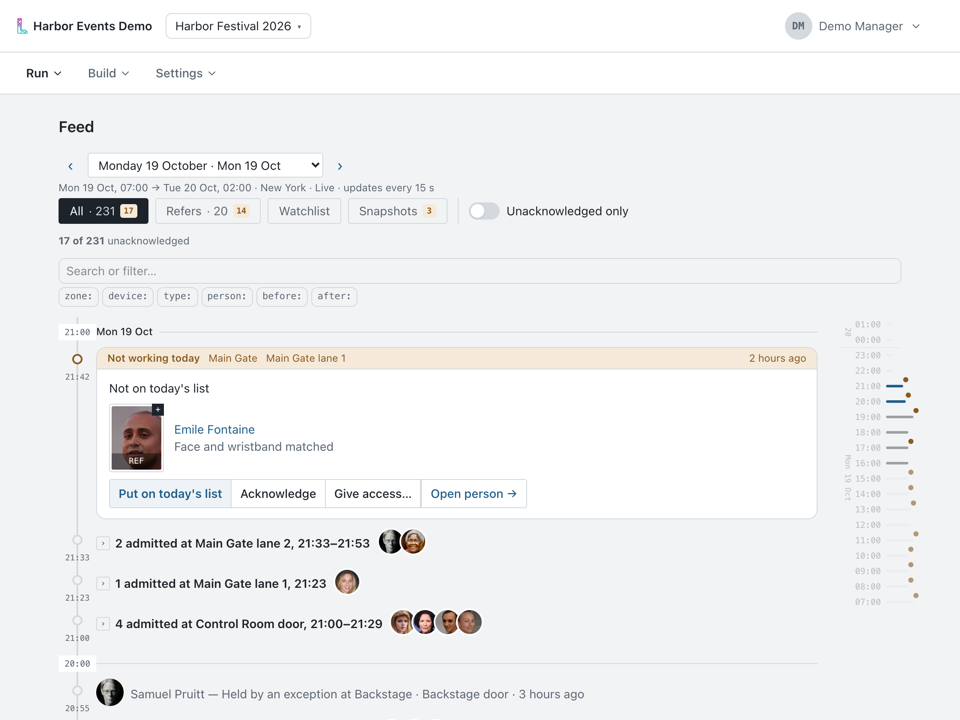Open the Harbor Festival 2026 event selector
This screenshot has width=960, height=720.
[x=238, y=26]
